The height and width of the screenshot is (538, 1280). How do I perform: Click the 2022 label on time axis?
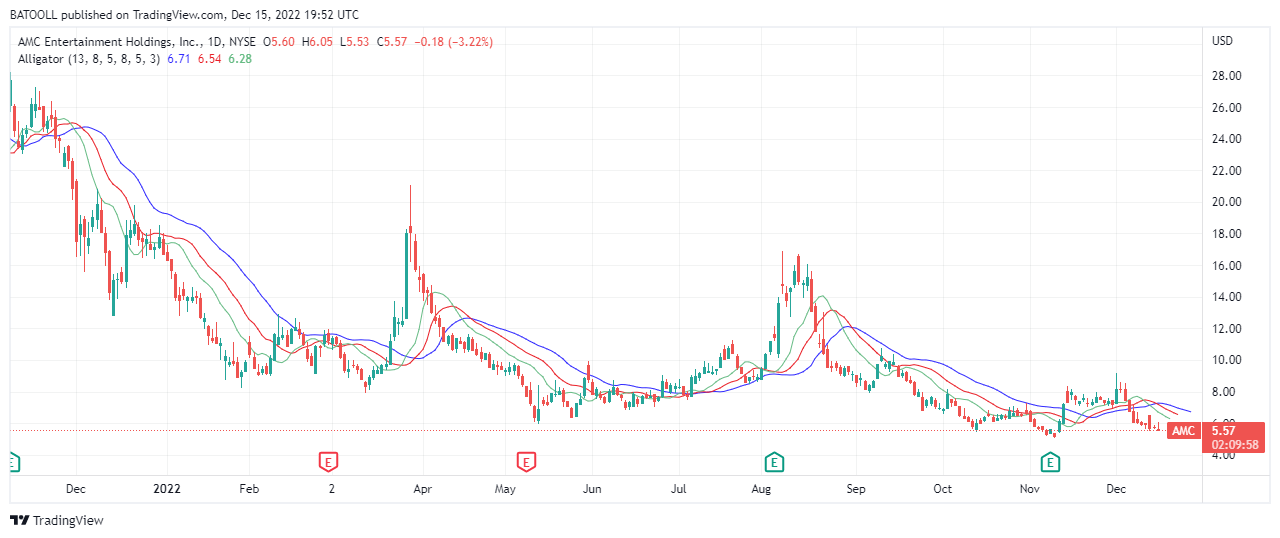[x=166, y=489]
